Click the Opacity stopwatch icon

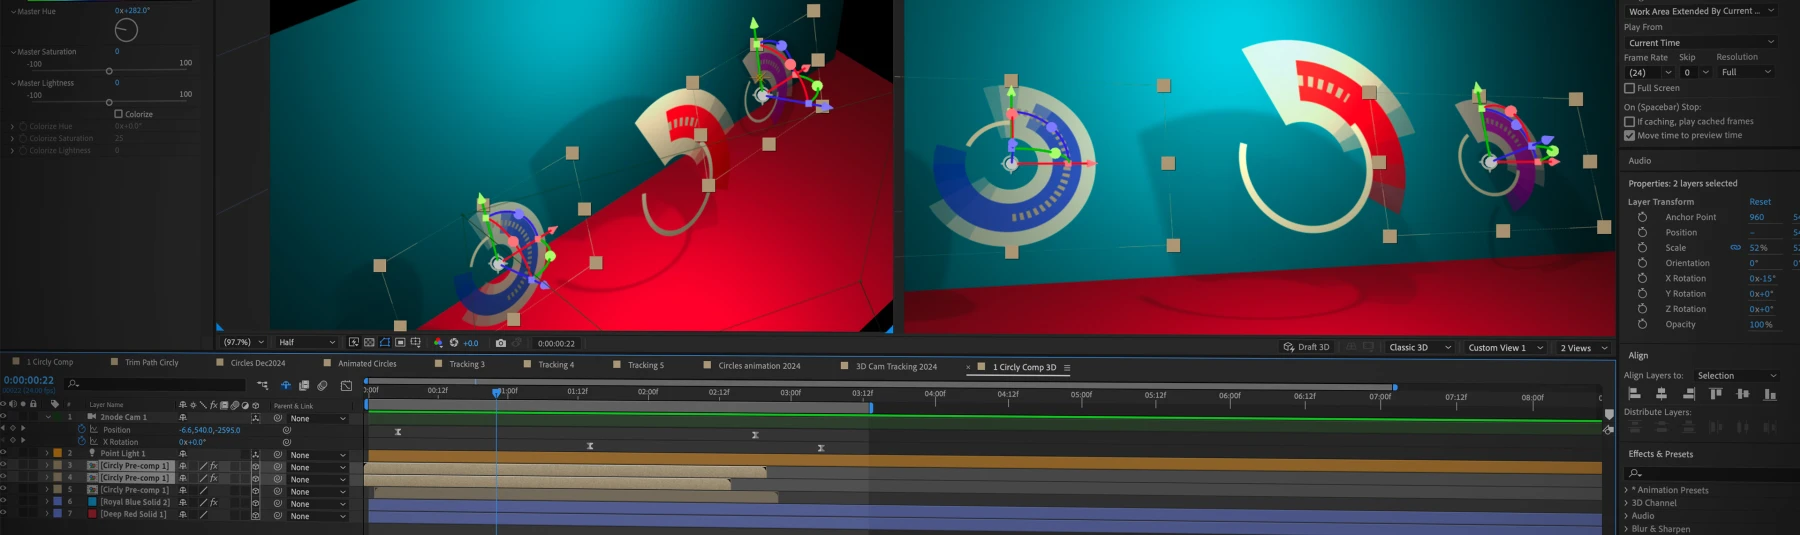pos(1642,324)
